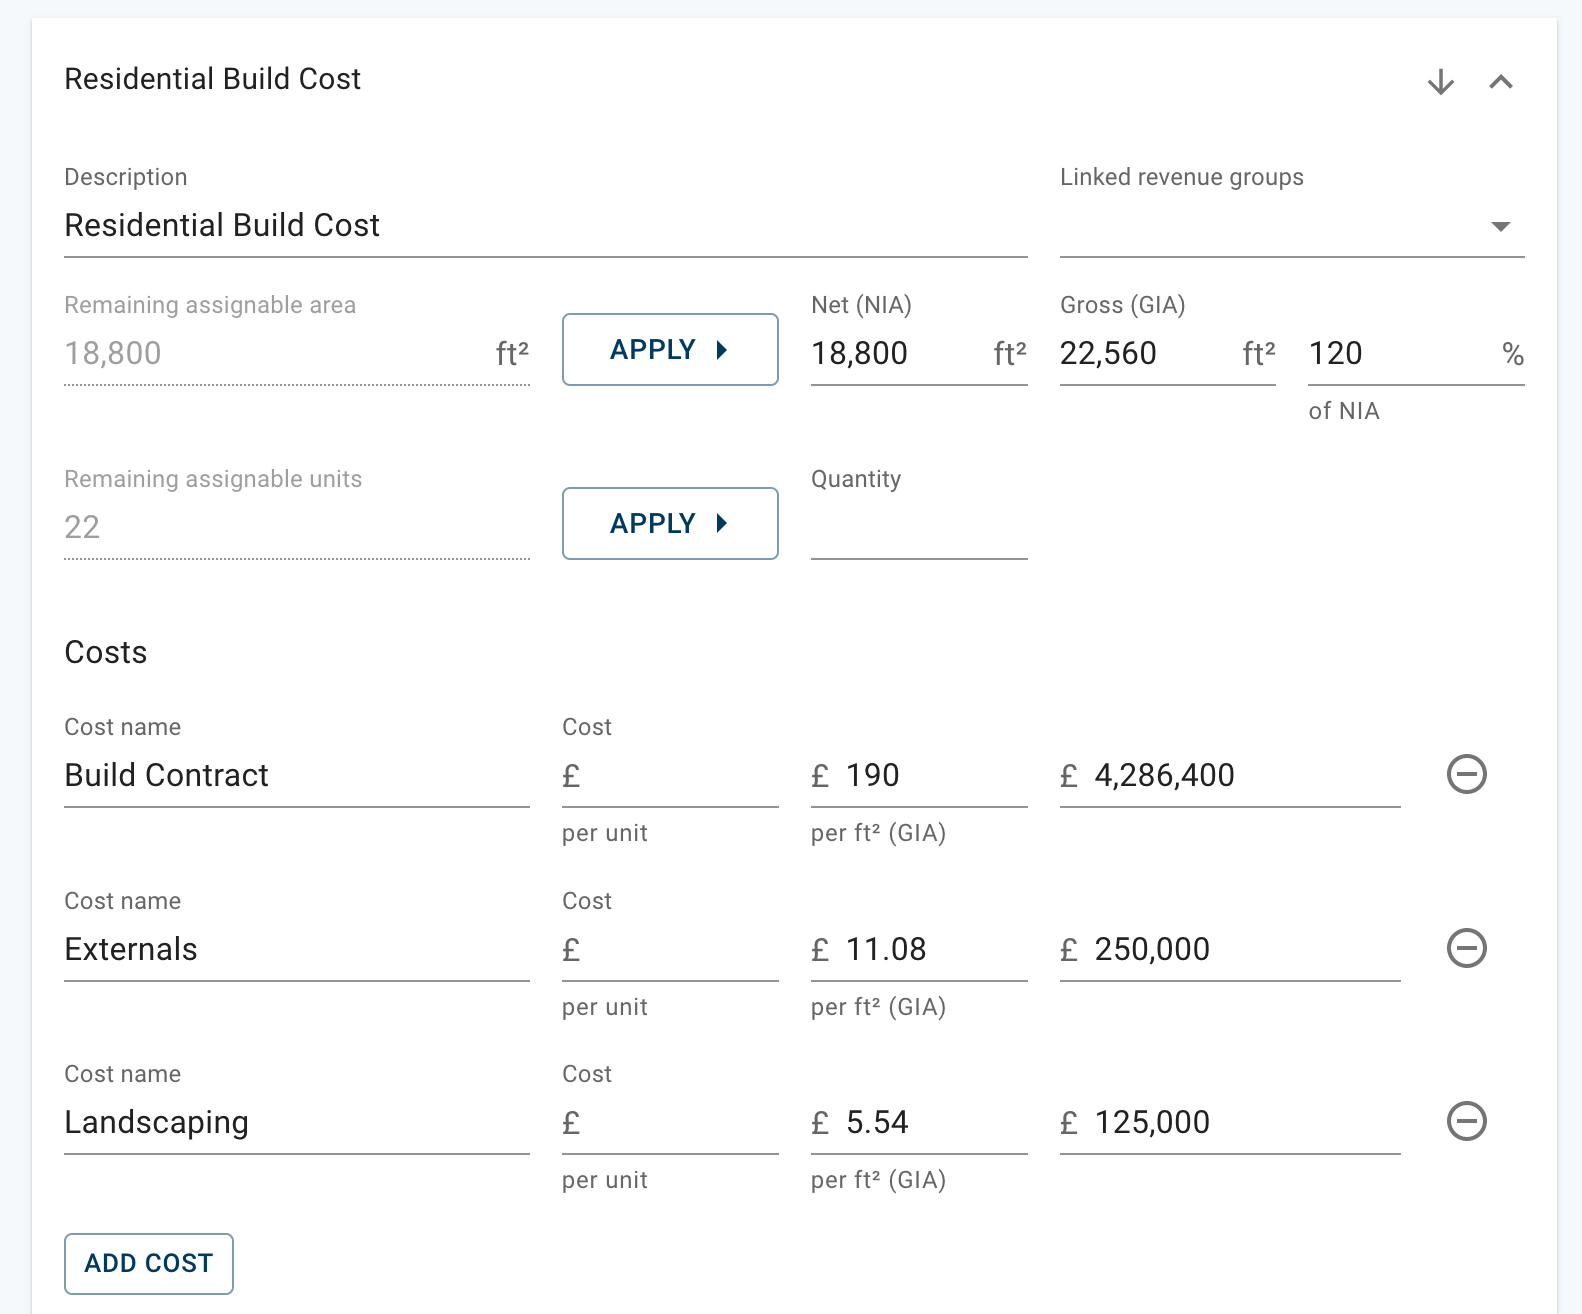Edit the Description field
1582x1314 pixels.
pos(546,226)
